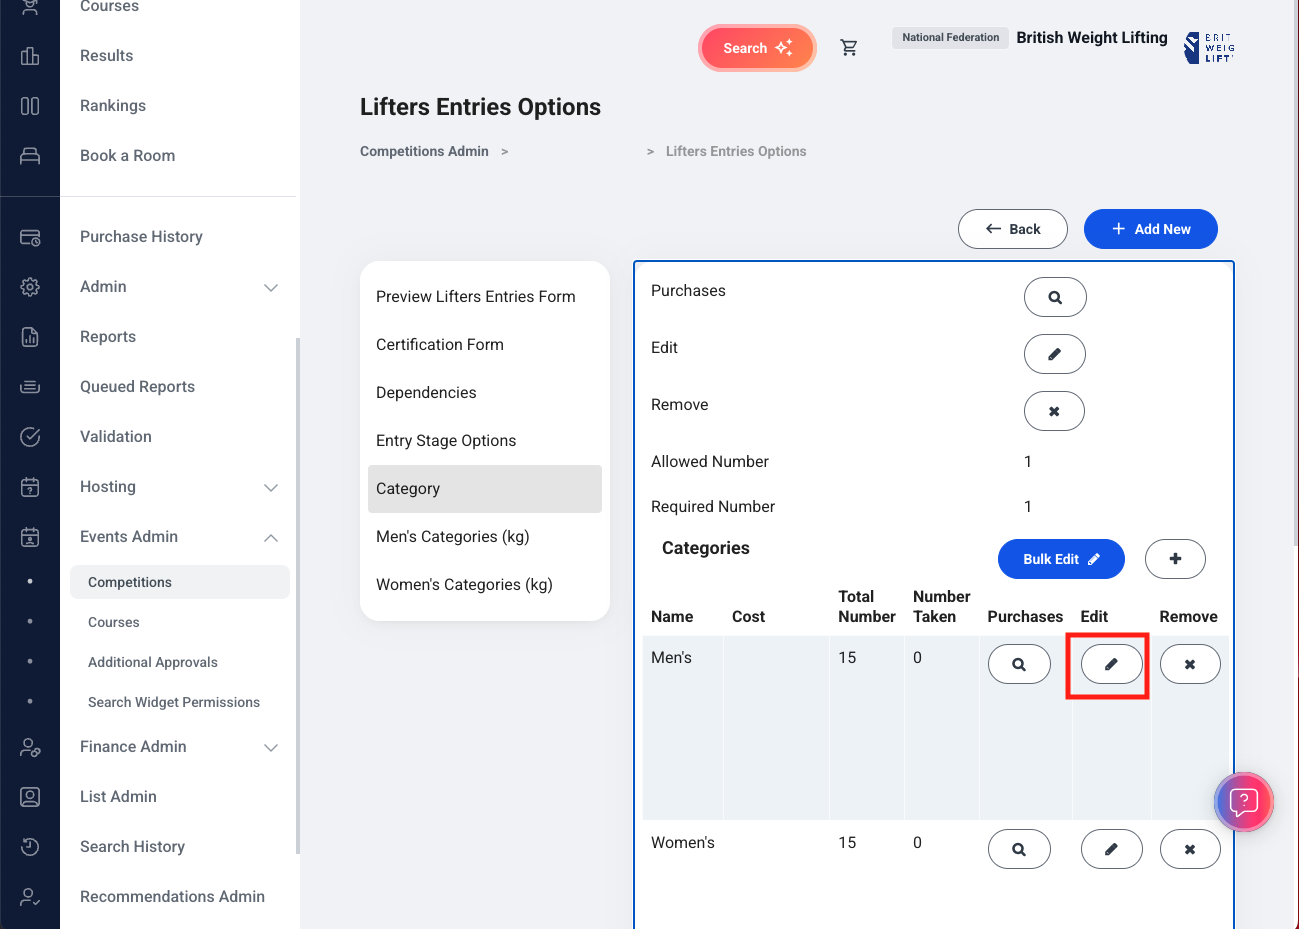
Task: Click the Total Number column header
Action: (867, 607)
